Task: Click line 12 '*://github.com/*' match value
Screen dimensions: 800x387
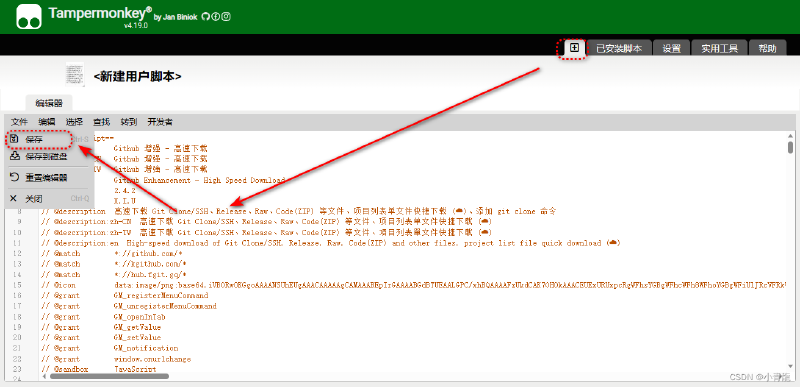Action: point(148,253)
